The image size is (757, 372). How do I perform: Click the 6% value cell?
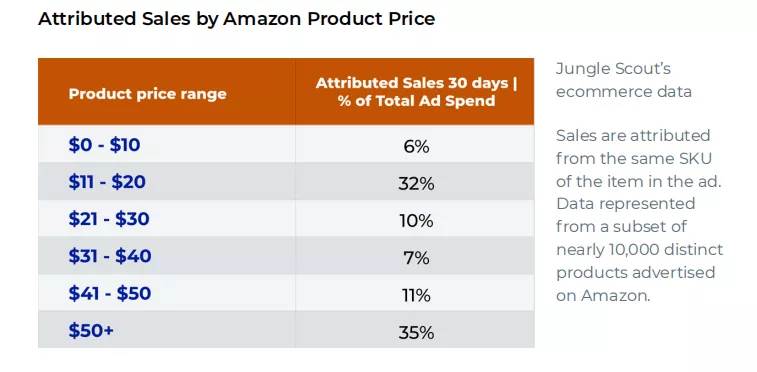point(416,147)
